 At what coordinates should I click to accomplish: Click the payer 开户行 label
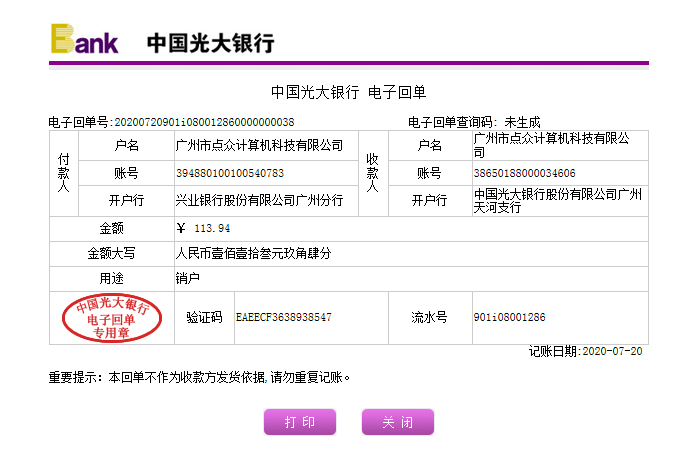tap(126, 201)
